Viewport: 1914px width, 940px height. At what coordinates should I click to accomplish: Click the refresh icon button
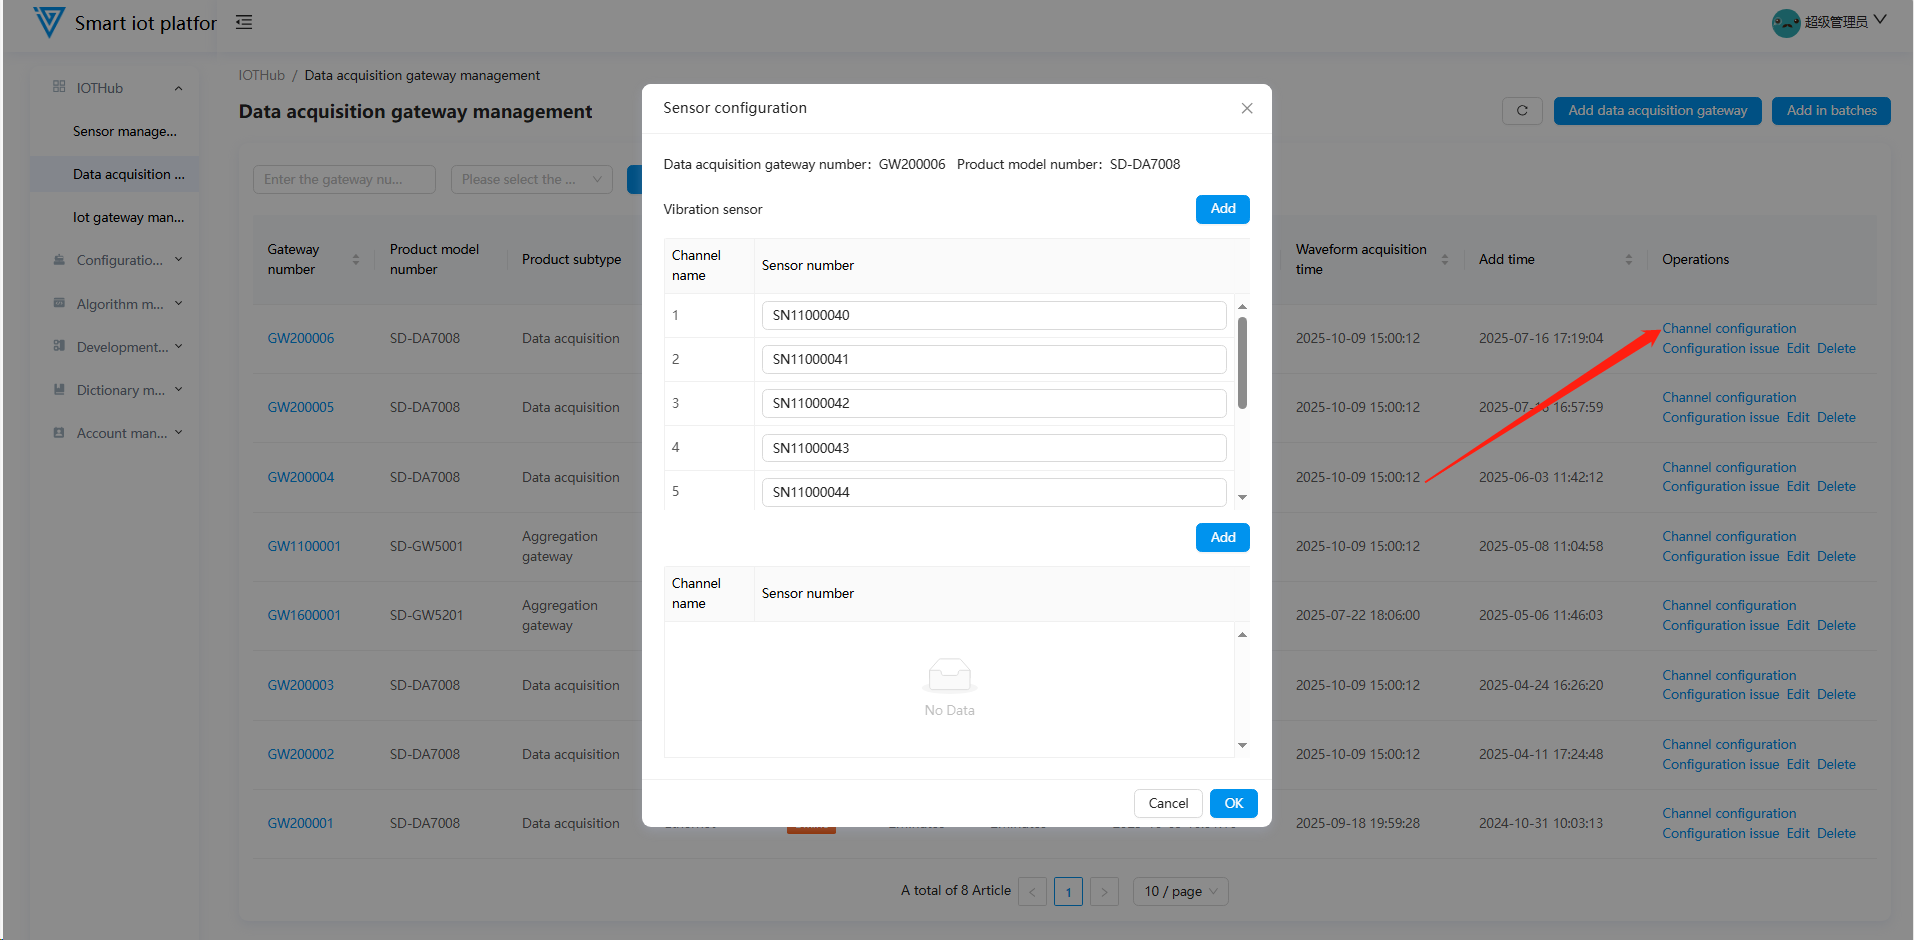coord(1521,111)
